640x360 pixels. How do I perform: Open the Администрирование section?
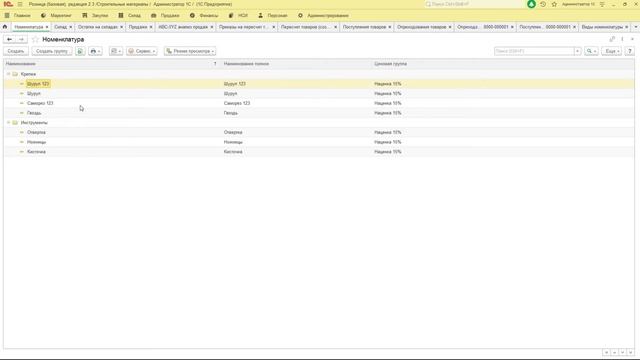323,16
